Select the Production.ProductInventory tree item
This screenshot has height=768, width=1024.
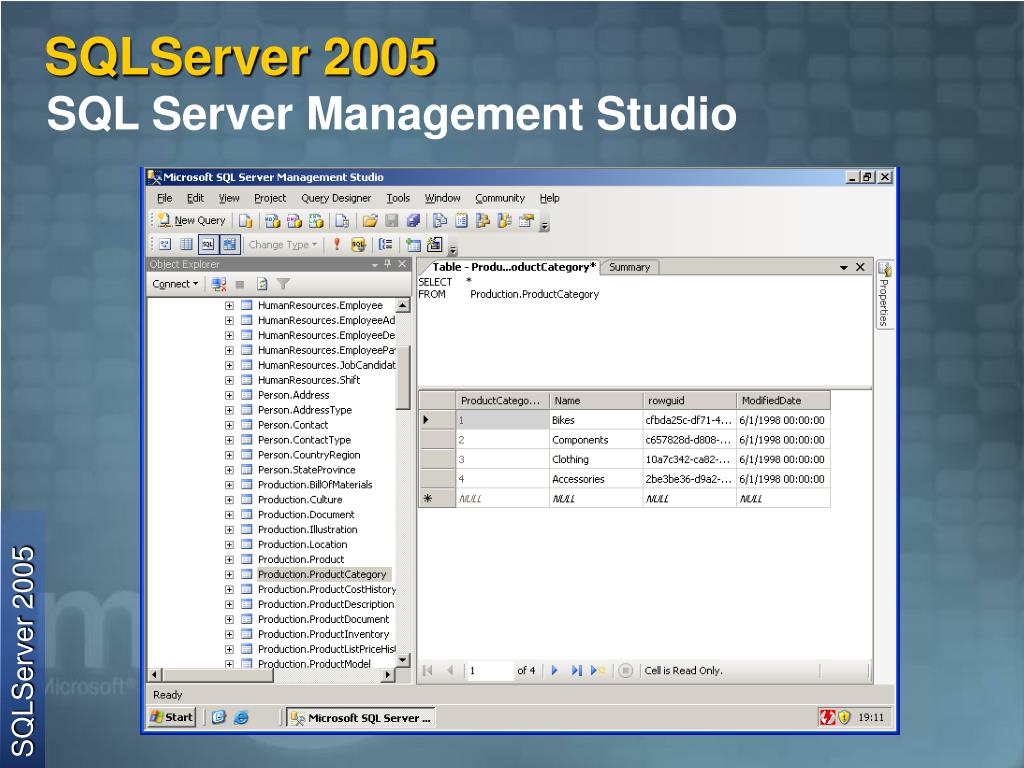coord(323,634)
